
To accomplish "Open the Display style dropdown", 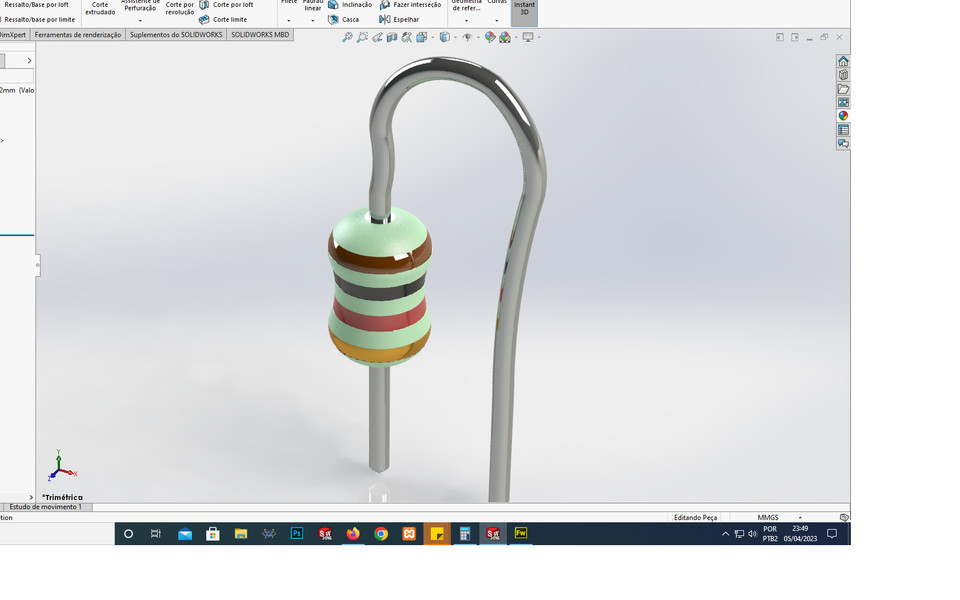I will pos(455,37).
